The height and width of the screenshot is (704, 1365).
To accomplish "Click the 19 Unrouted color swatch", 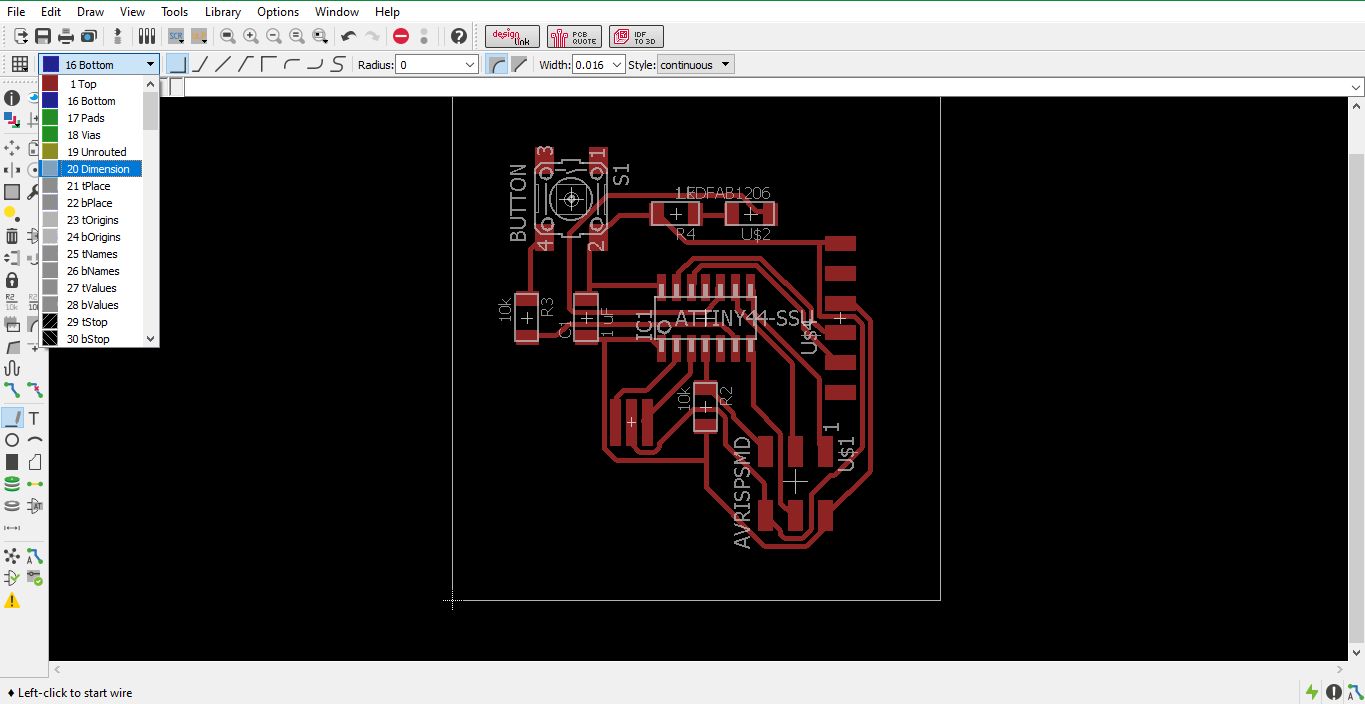I will [50, 152].
